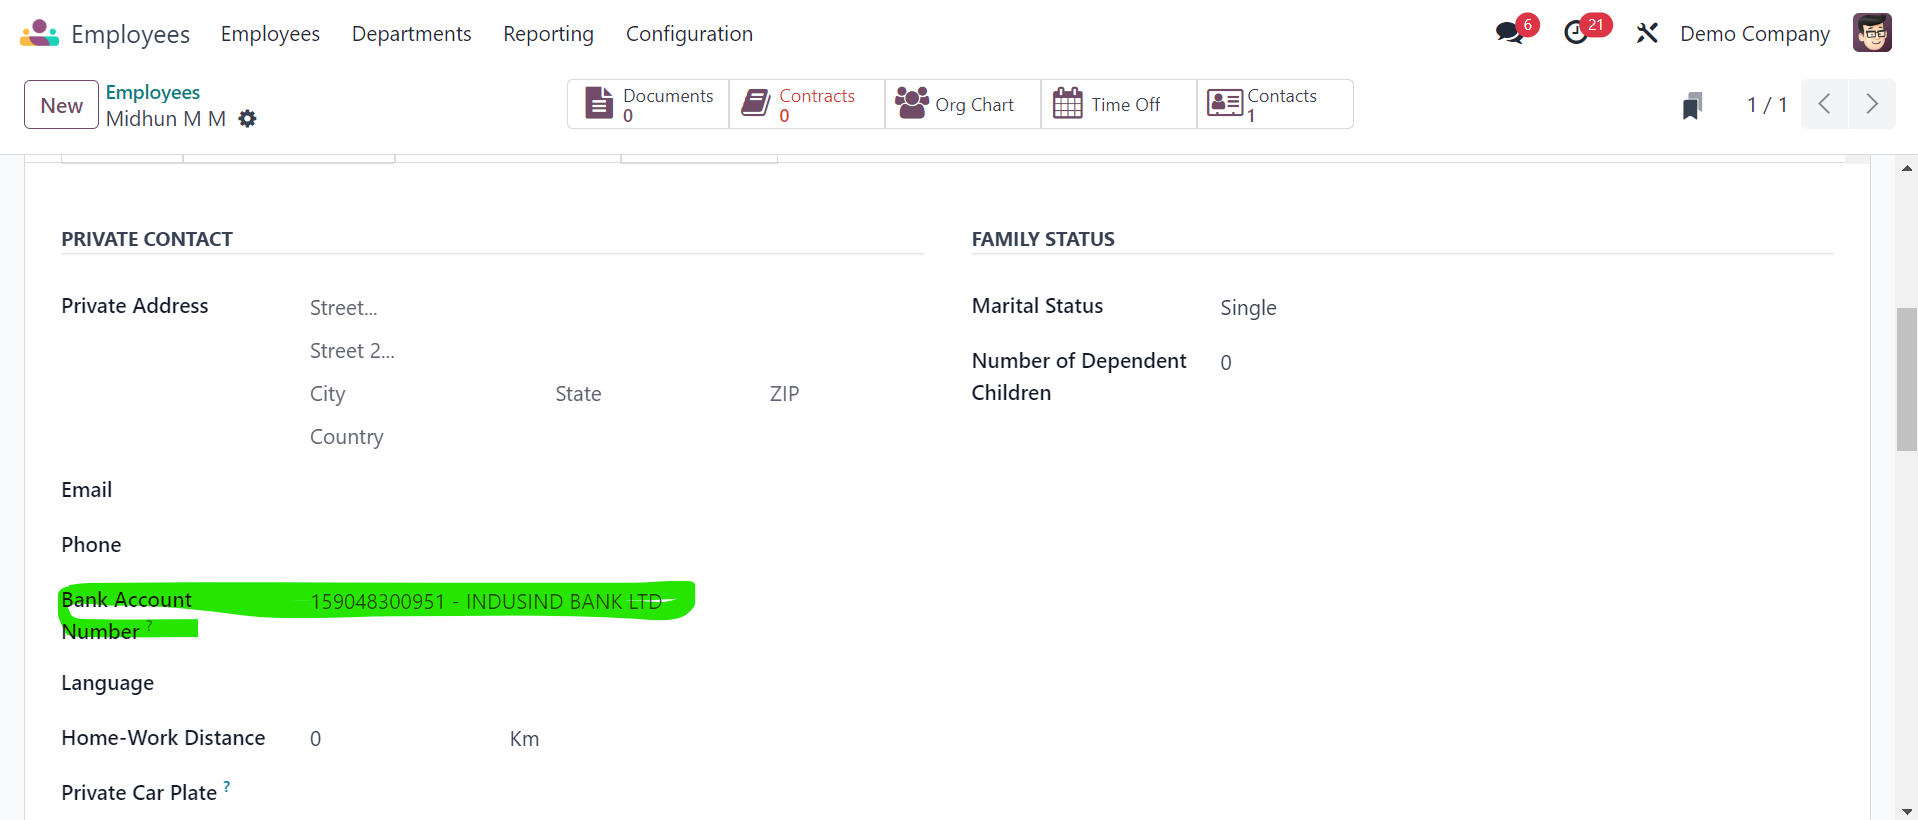This screenshot has height=820, width=1918.
Task: Open the Contacts smart button
Action: tap(1275, 104)
